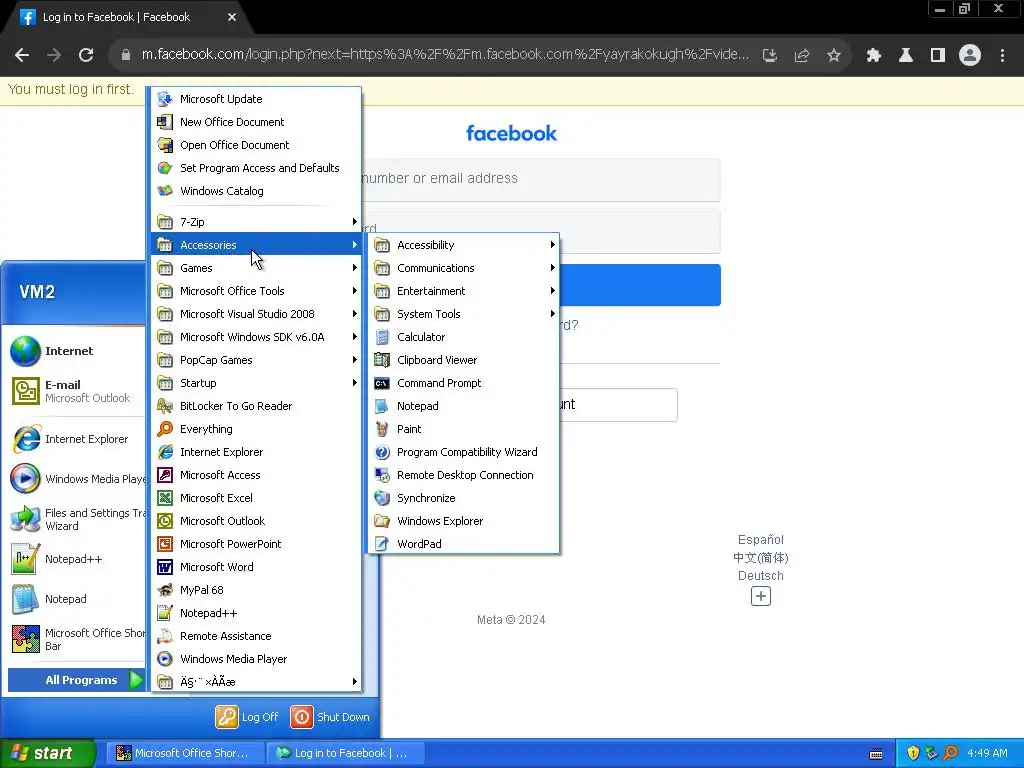Launch Everything search program
1024x768 pixels.
pyautogui.click(x=256, y=429)
